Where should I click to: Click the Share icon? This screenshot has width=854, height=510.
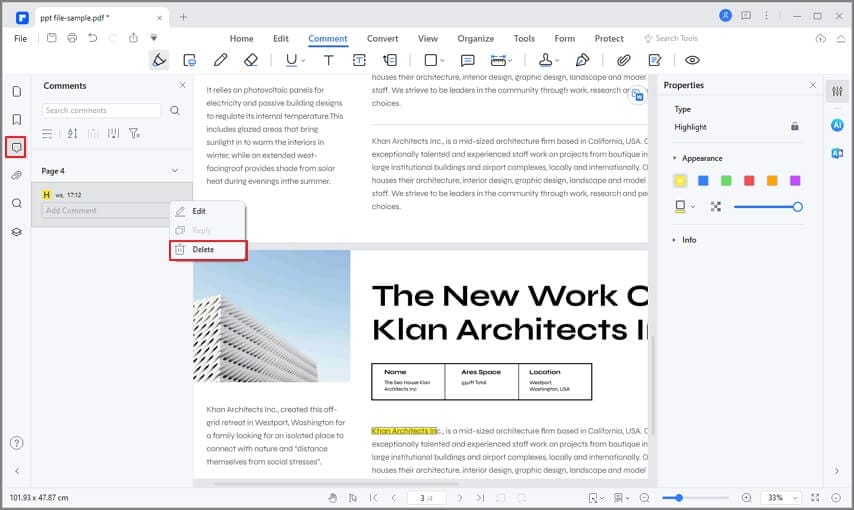pyautogui.click(x=133, y=38)
